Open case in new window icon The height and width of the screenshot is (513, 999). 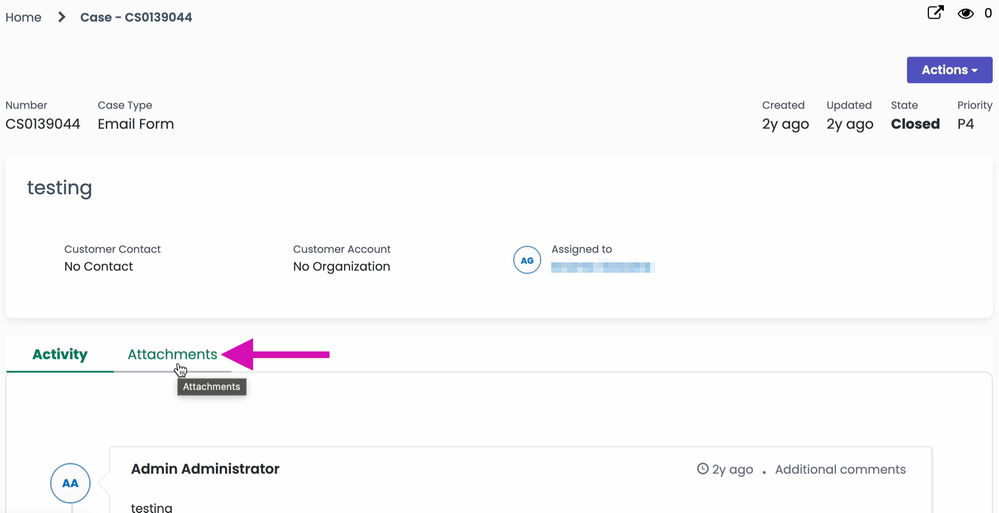935,13
